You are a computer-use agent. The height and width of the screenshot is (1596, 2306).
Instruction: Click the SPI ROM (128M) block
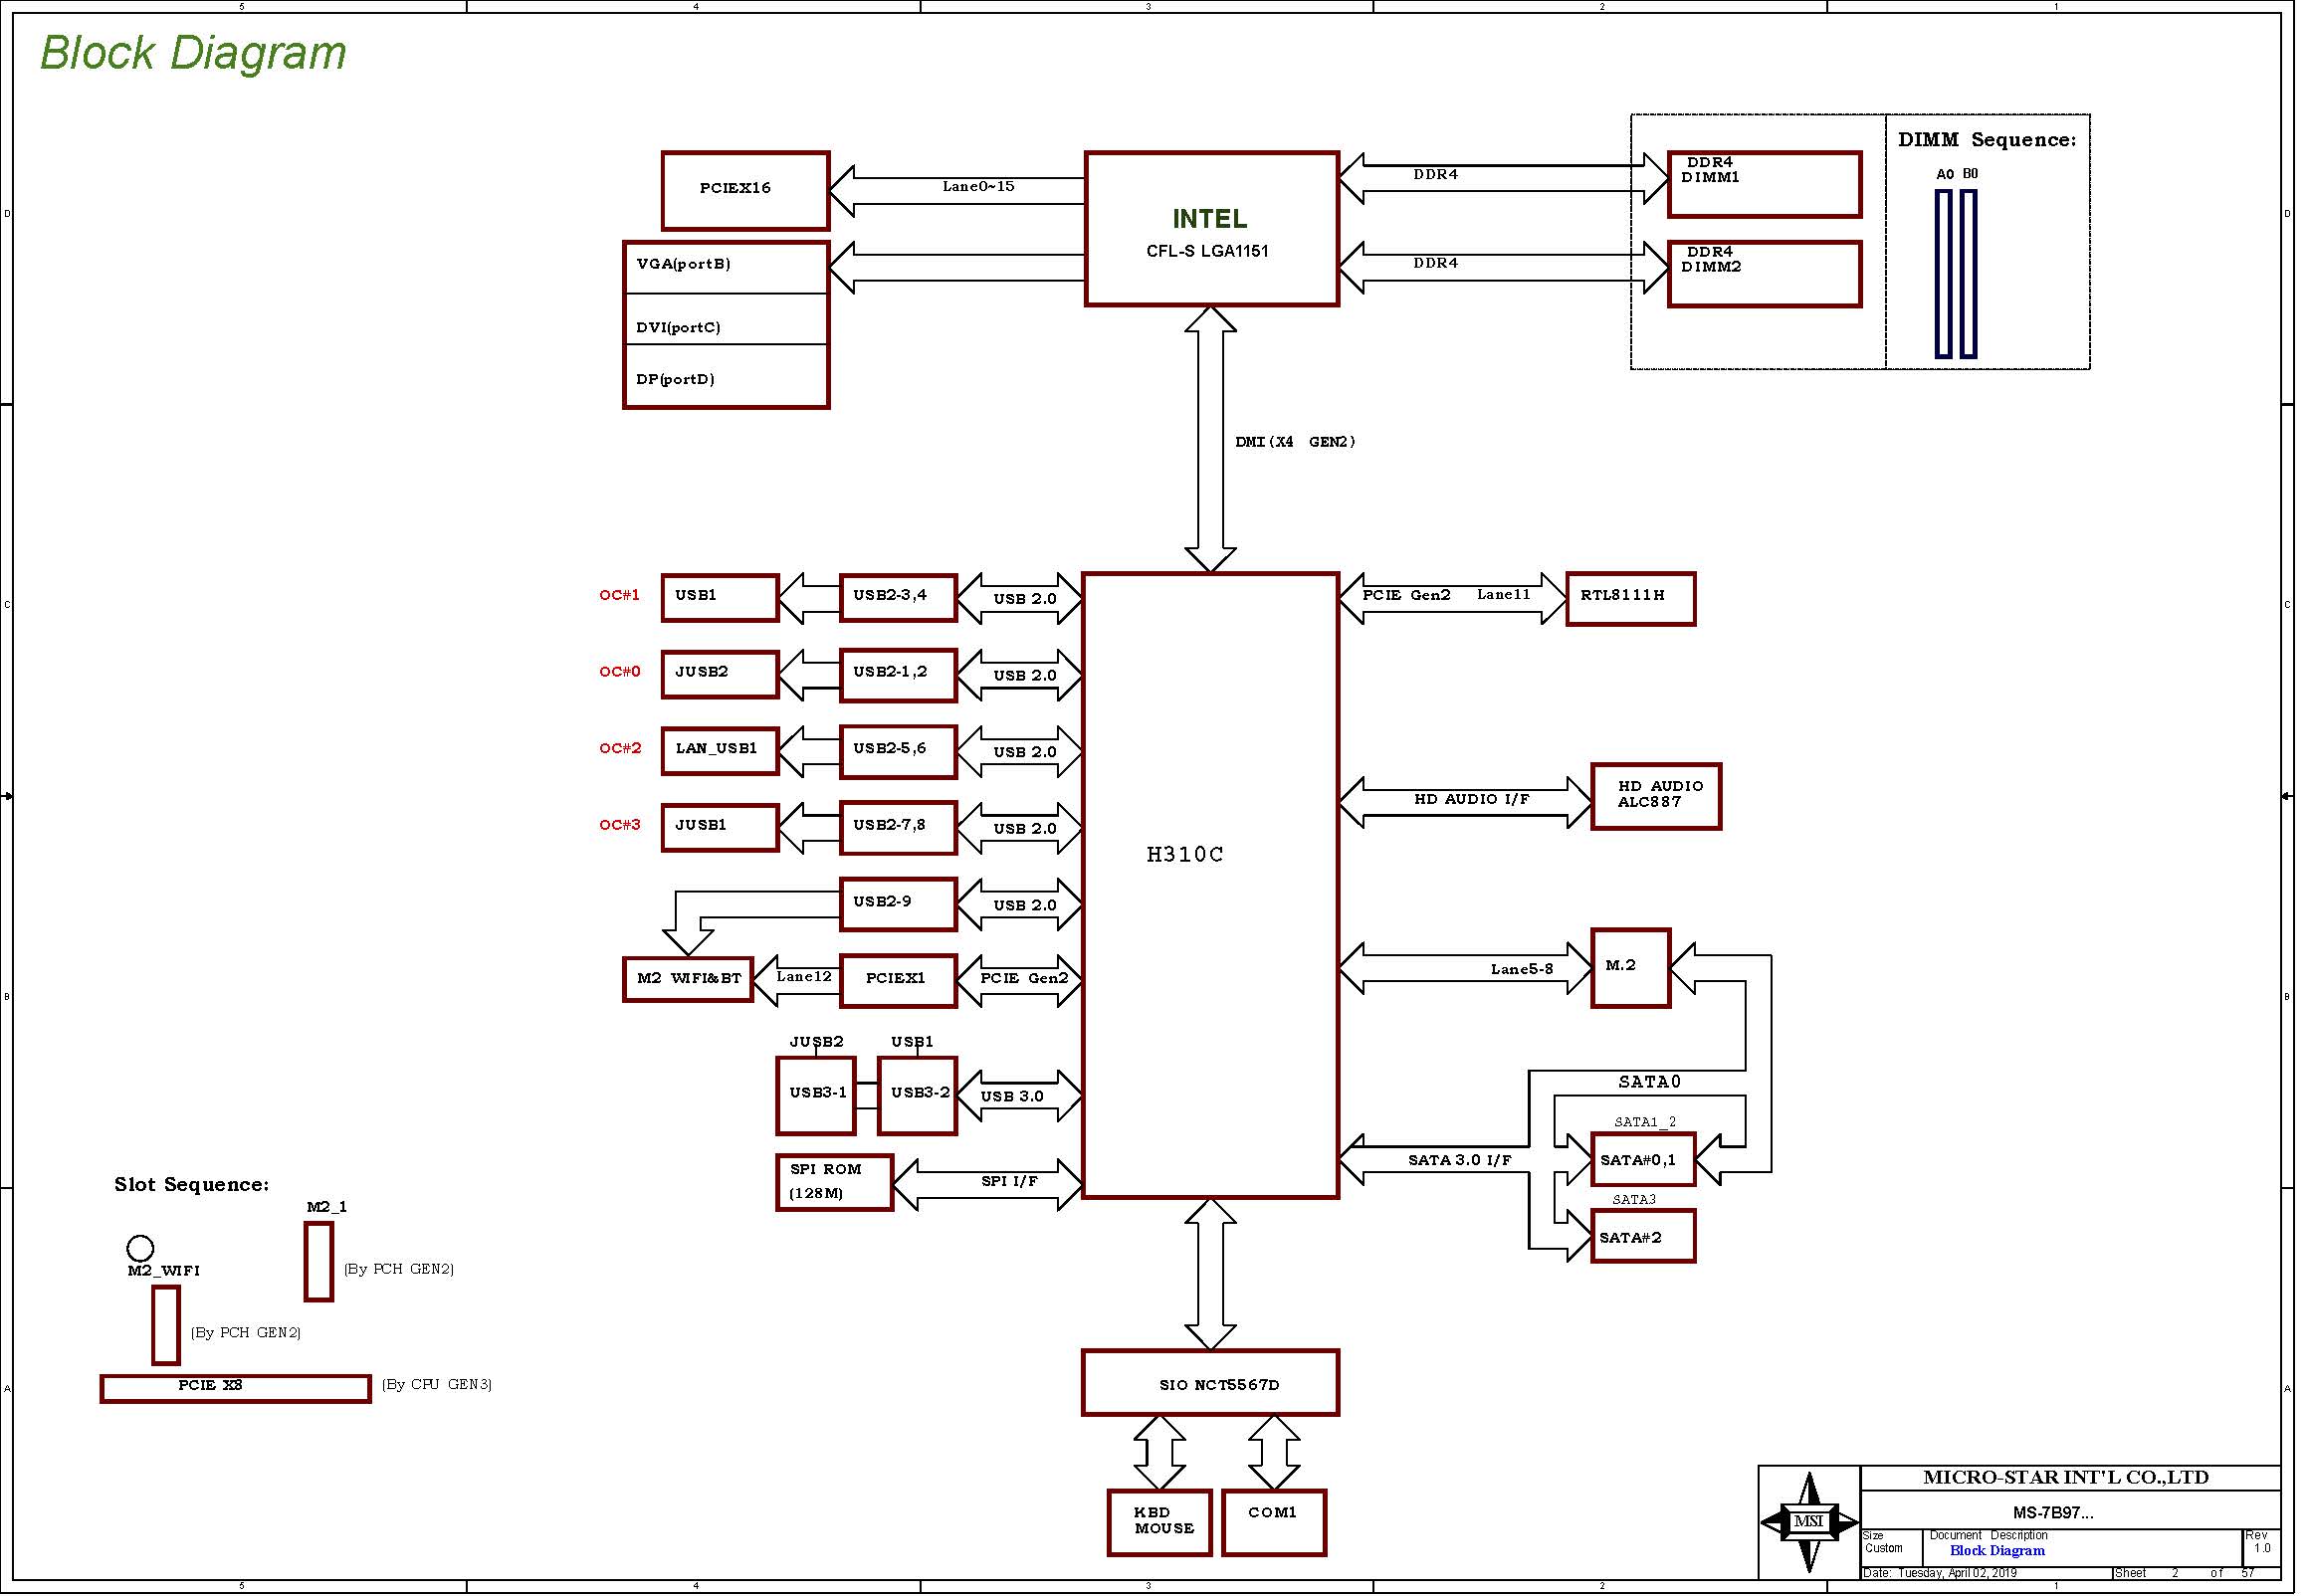point(834,1183)
